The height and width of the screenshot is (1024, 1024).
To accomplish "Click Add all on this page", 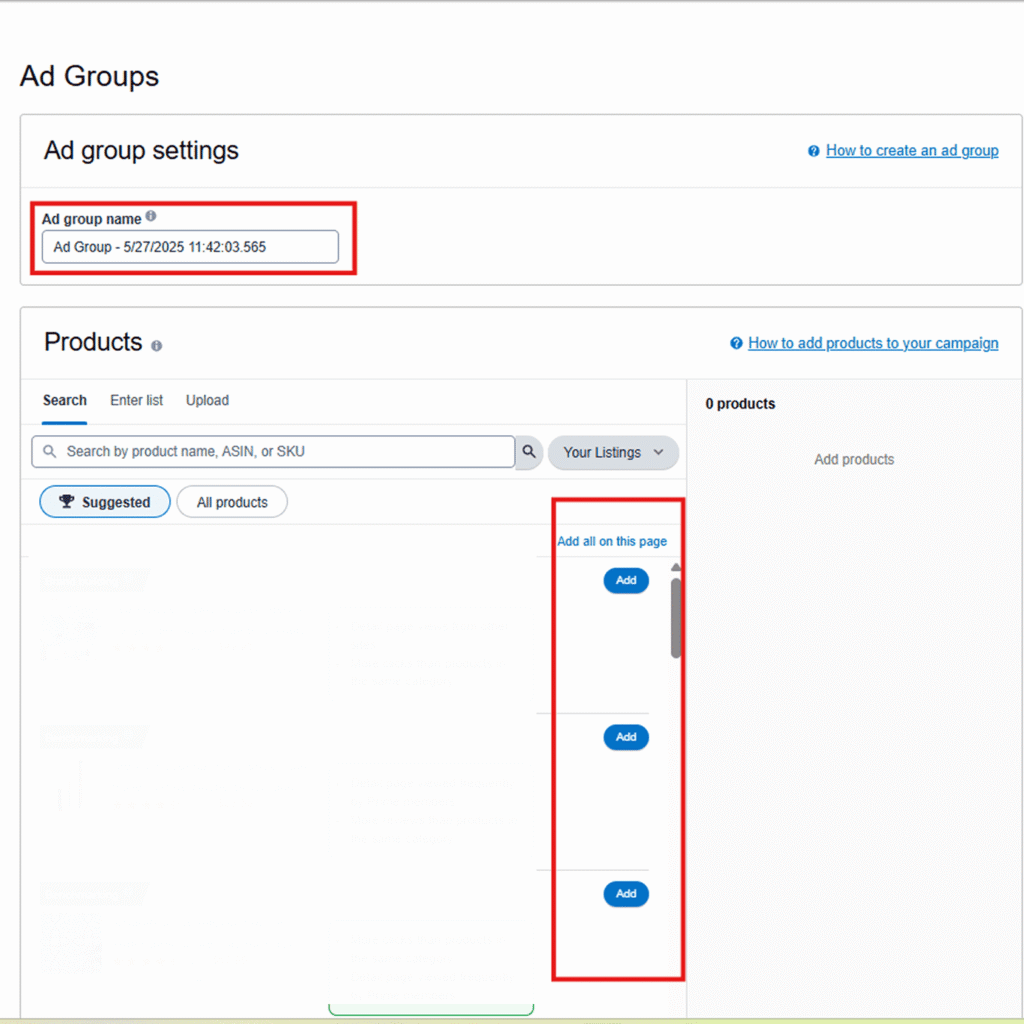I will click(612, 540).
